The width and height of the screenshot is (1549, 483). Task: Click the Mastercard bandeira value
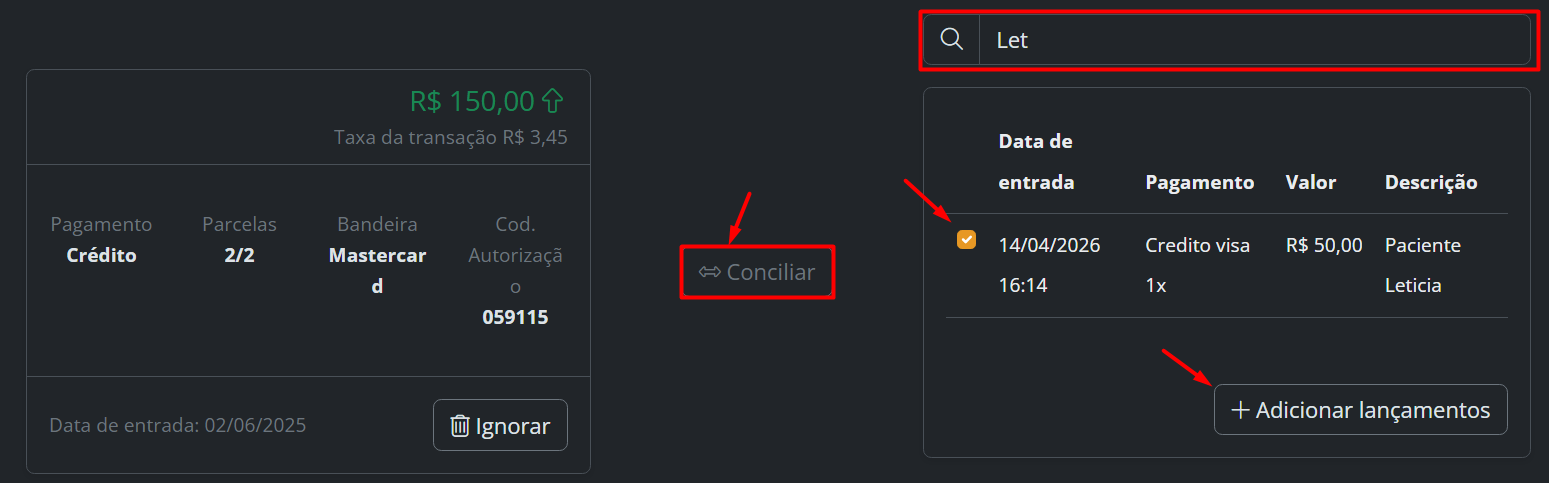pos(377,270)
